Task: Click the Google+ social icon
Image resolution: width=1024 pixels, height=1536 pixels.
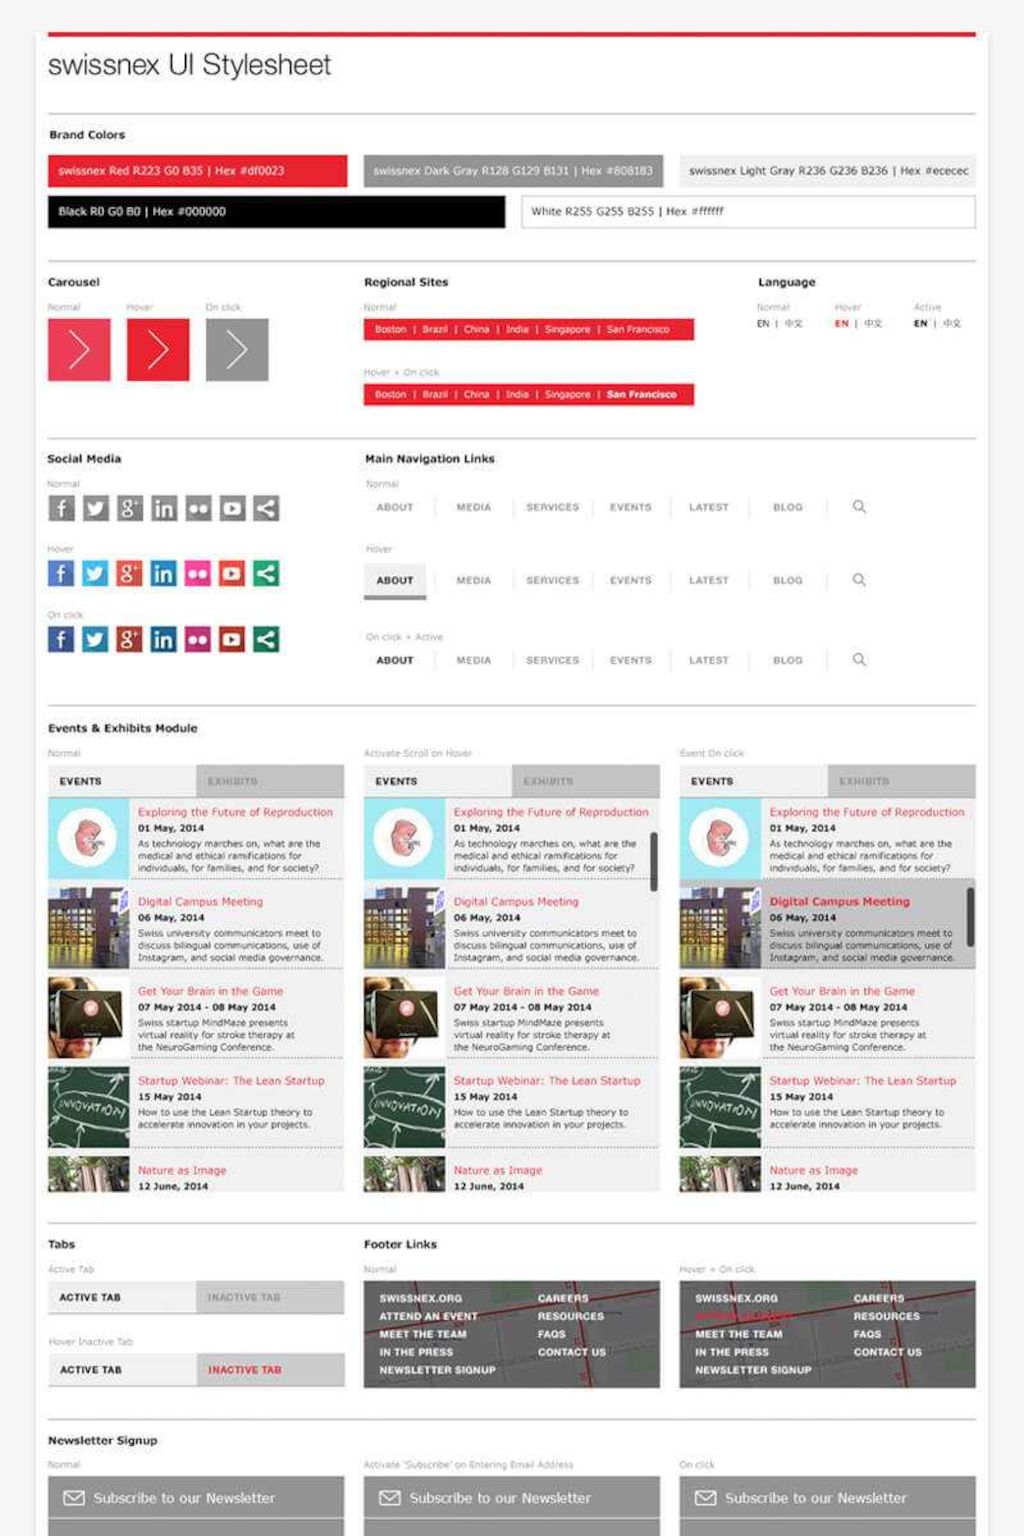Action: coord(129,508)
